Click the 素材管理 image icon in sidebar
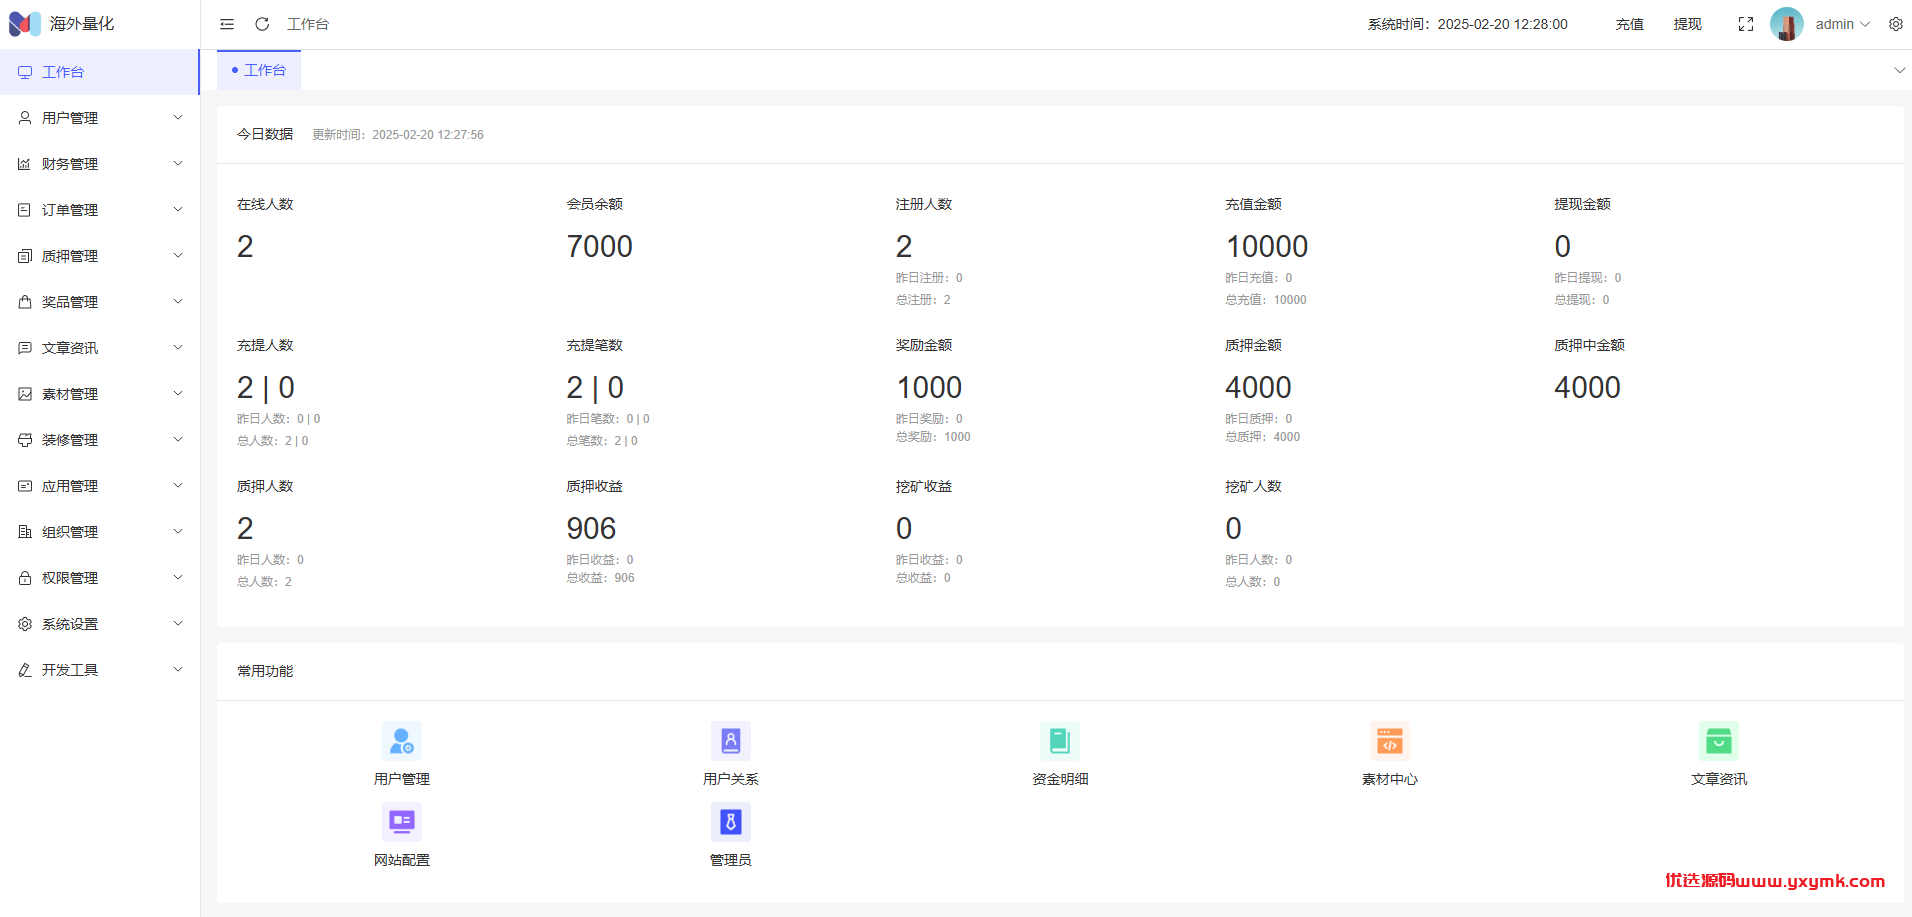The height and width of the screenshot is (917, 1912). (25, 394)
